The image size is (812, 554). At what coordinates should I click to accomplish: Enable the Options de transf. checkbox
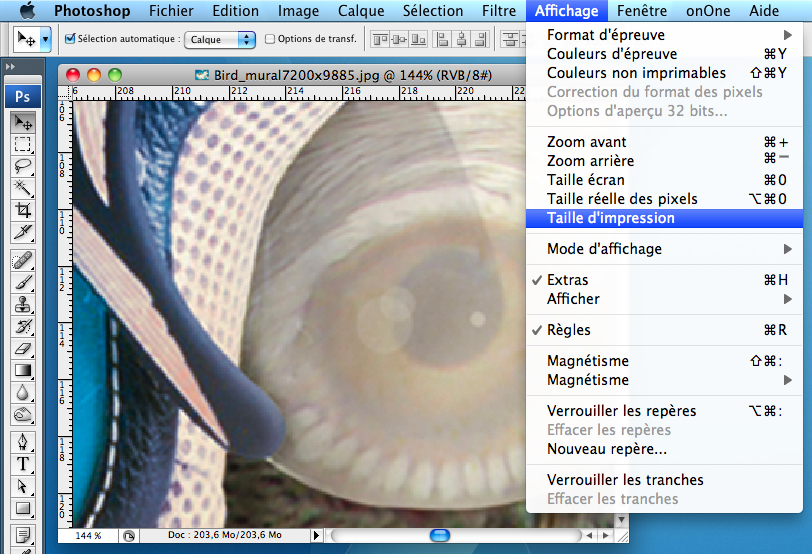(270, 39)
